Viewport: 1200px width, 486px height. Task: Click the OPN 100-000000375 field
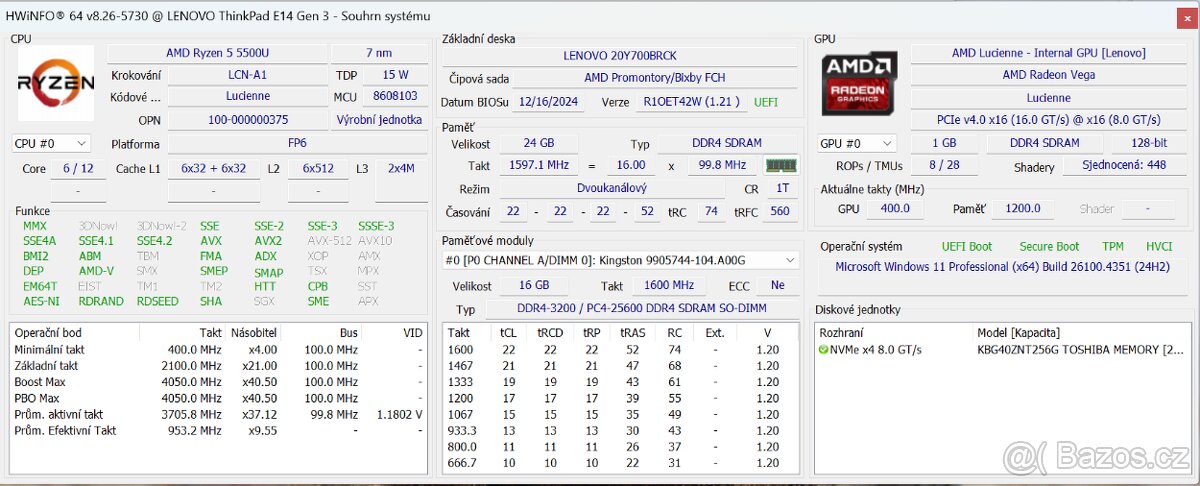click(x=247, y=119)
